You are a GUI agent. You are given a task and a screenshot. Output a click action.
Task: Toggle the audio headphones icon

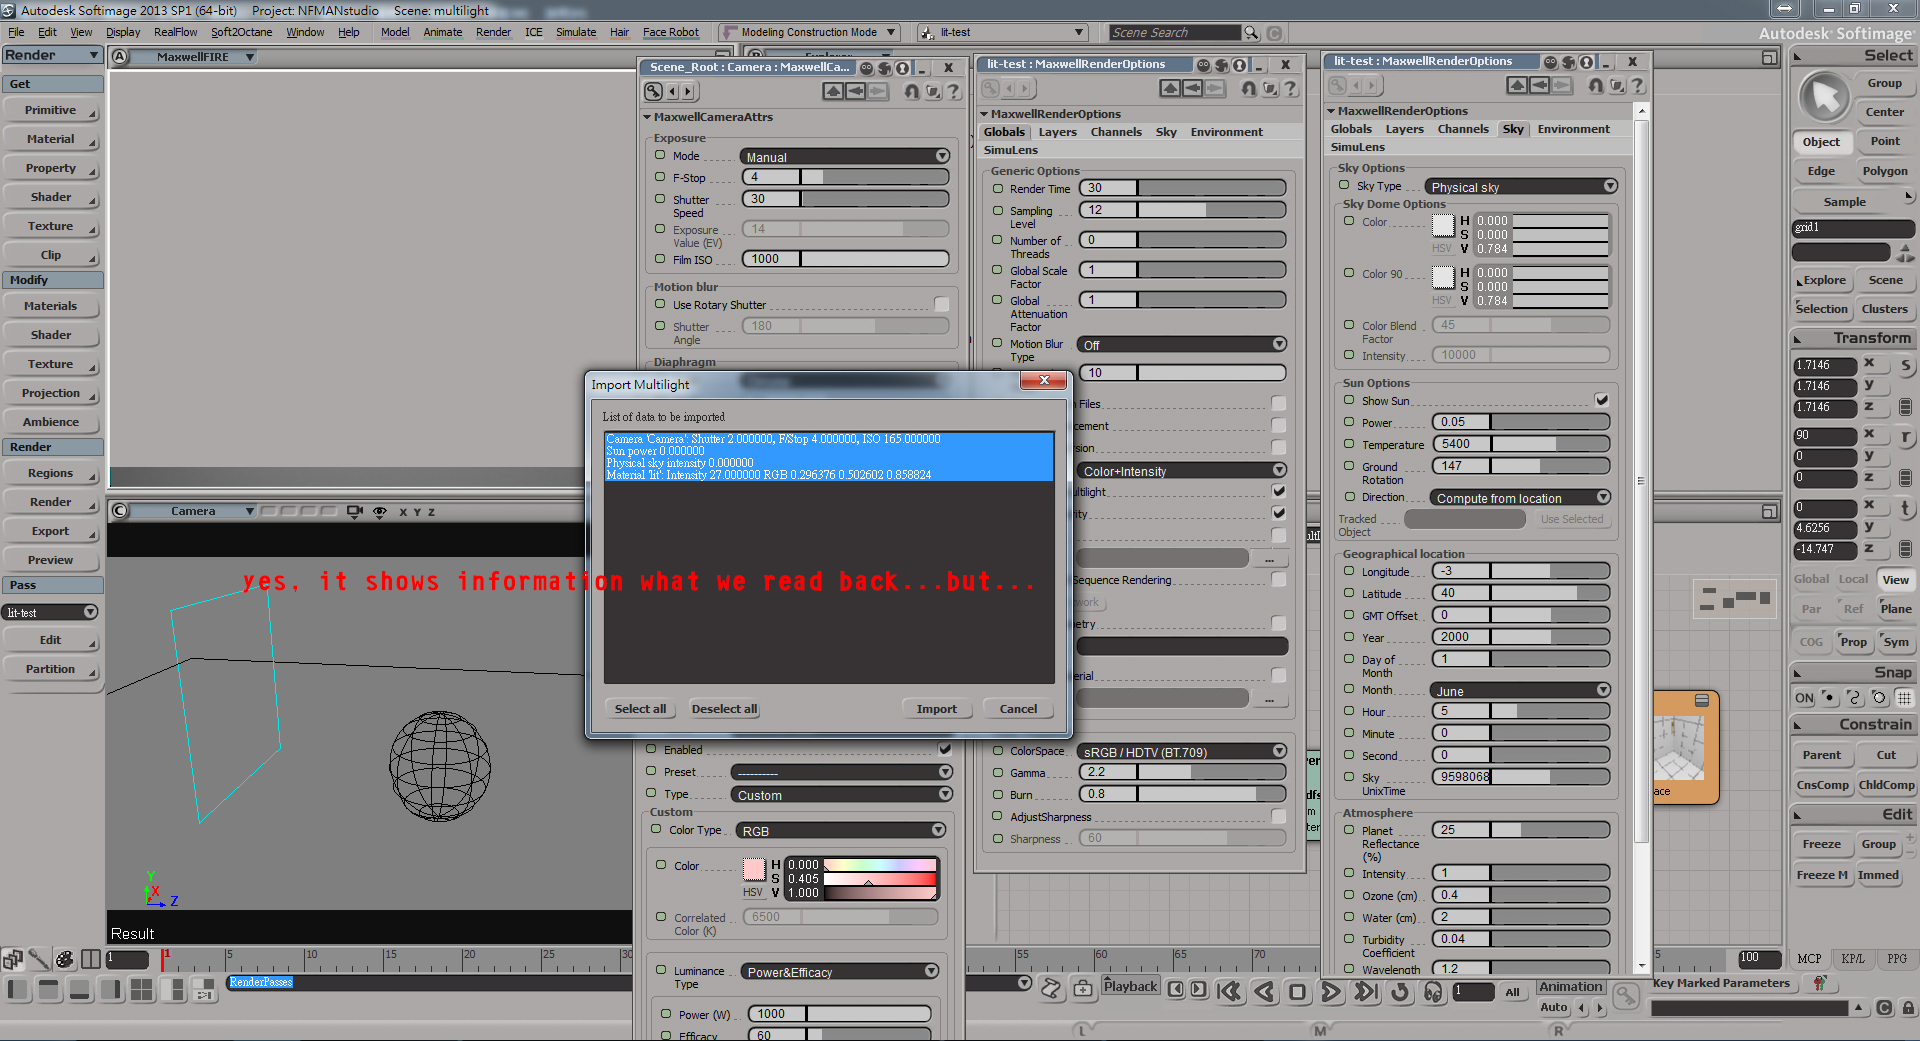coord(1433,991)
